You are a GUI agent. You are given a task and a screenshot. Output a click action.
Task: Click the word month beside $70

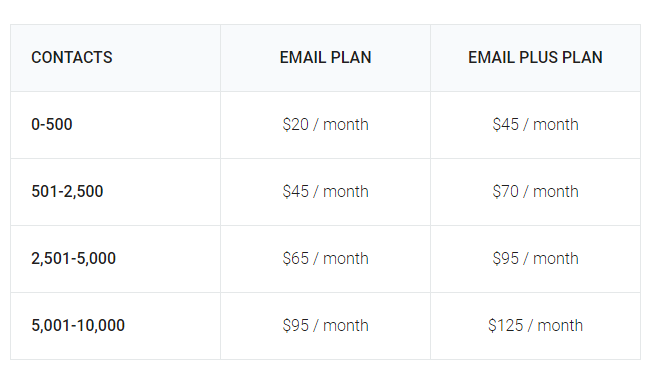tap(556, 191)
